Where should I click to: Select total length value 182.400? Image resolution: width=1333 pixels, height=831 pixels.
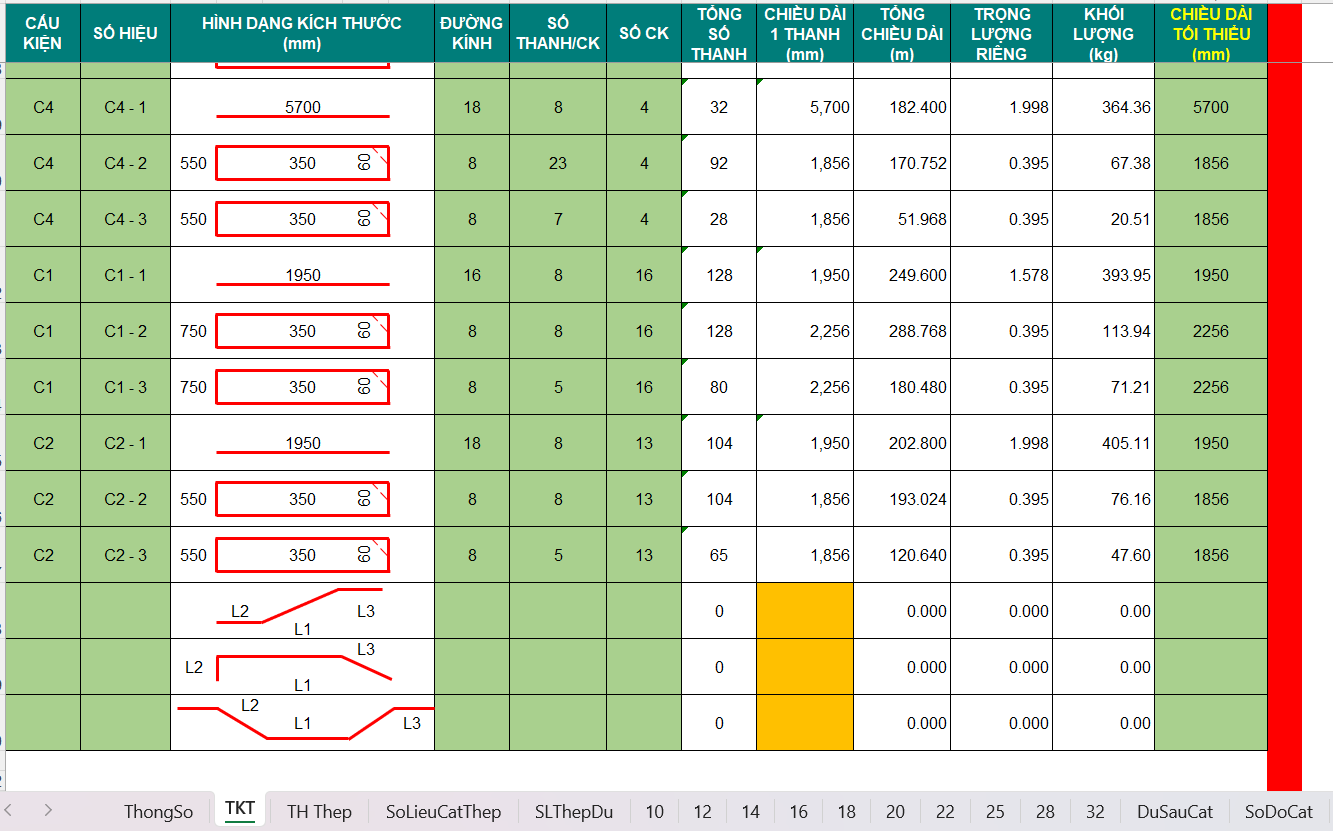[x=902, y=107]
